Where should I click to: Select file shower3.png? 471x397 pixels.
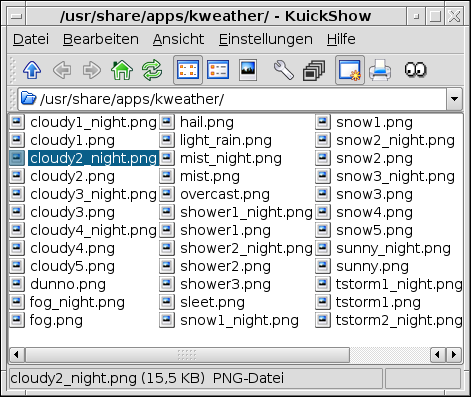(x=225, y=284)
